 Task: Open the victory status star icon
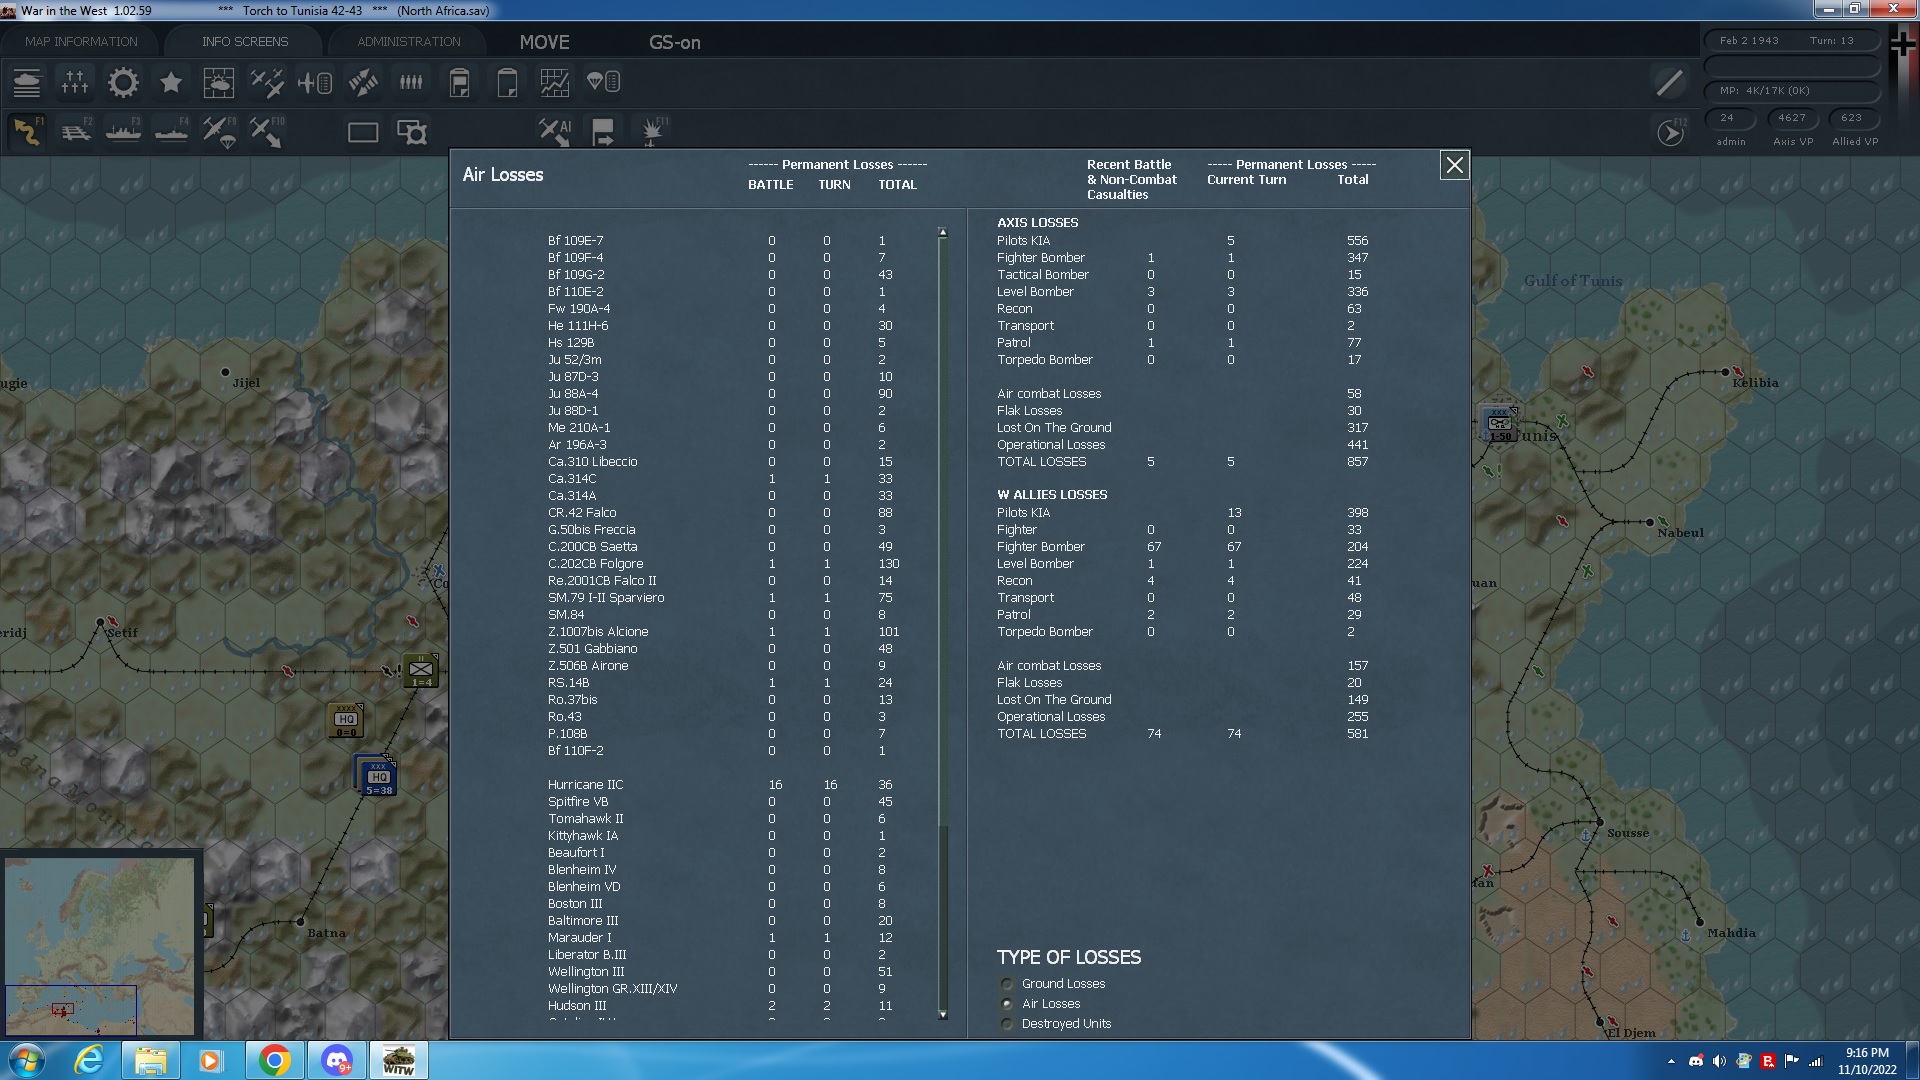[171, 83]
